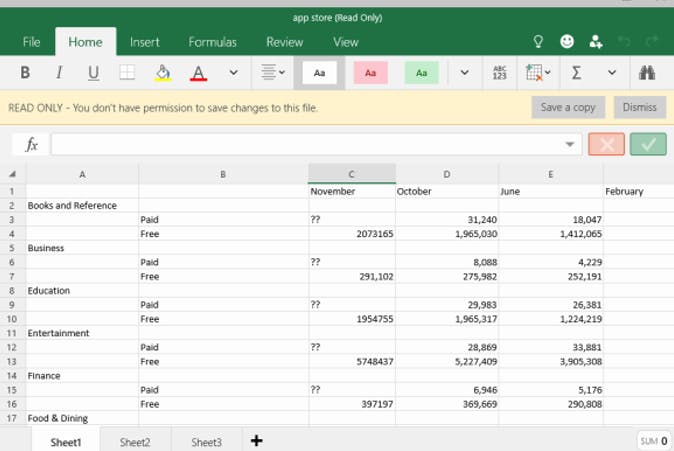Image resolution: width=674 pixels, height=451 pixels.
Task: Share workbook with person icon
Action: 596,42
